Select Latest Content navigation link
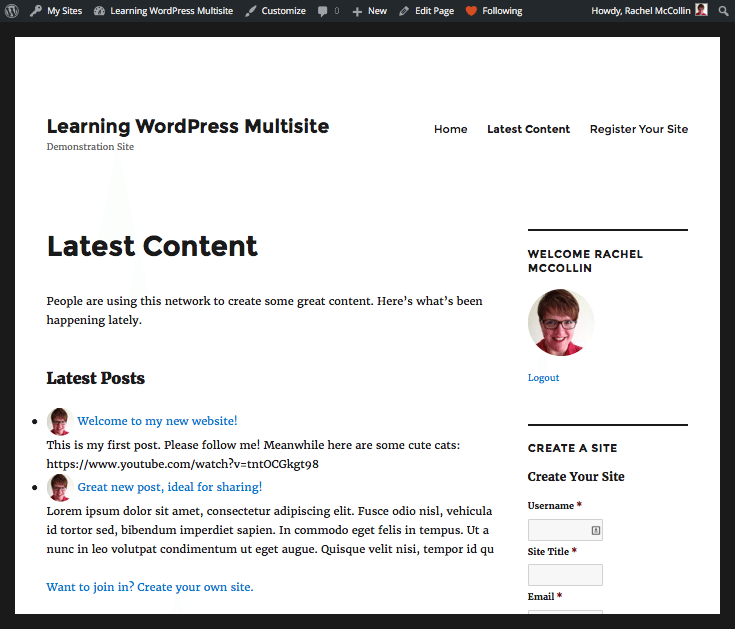This screenshot has height=629, width=735. click(528, 129)
